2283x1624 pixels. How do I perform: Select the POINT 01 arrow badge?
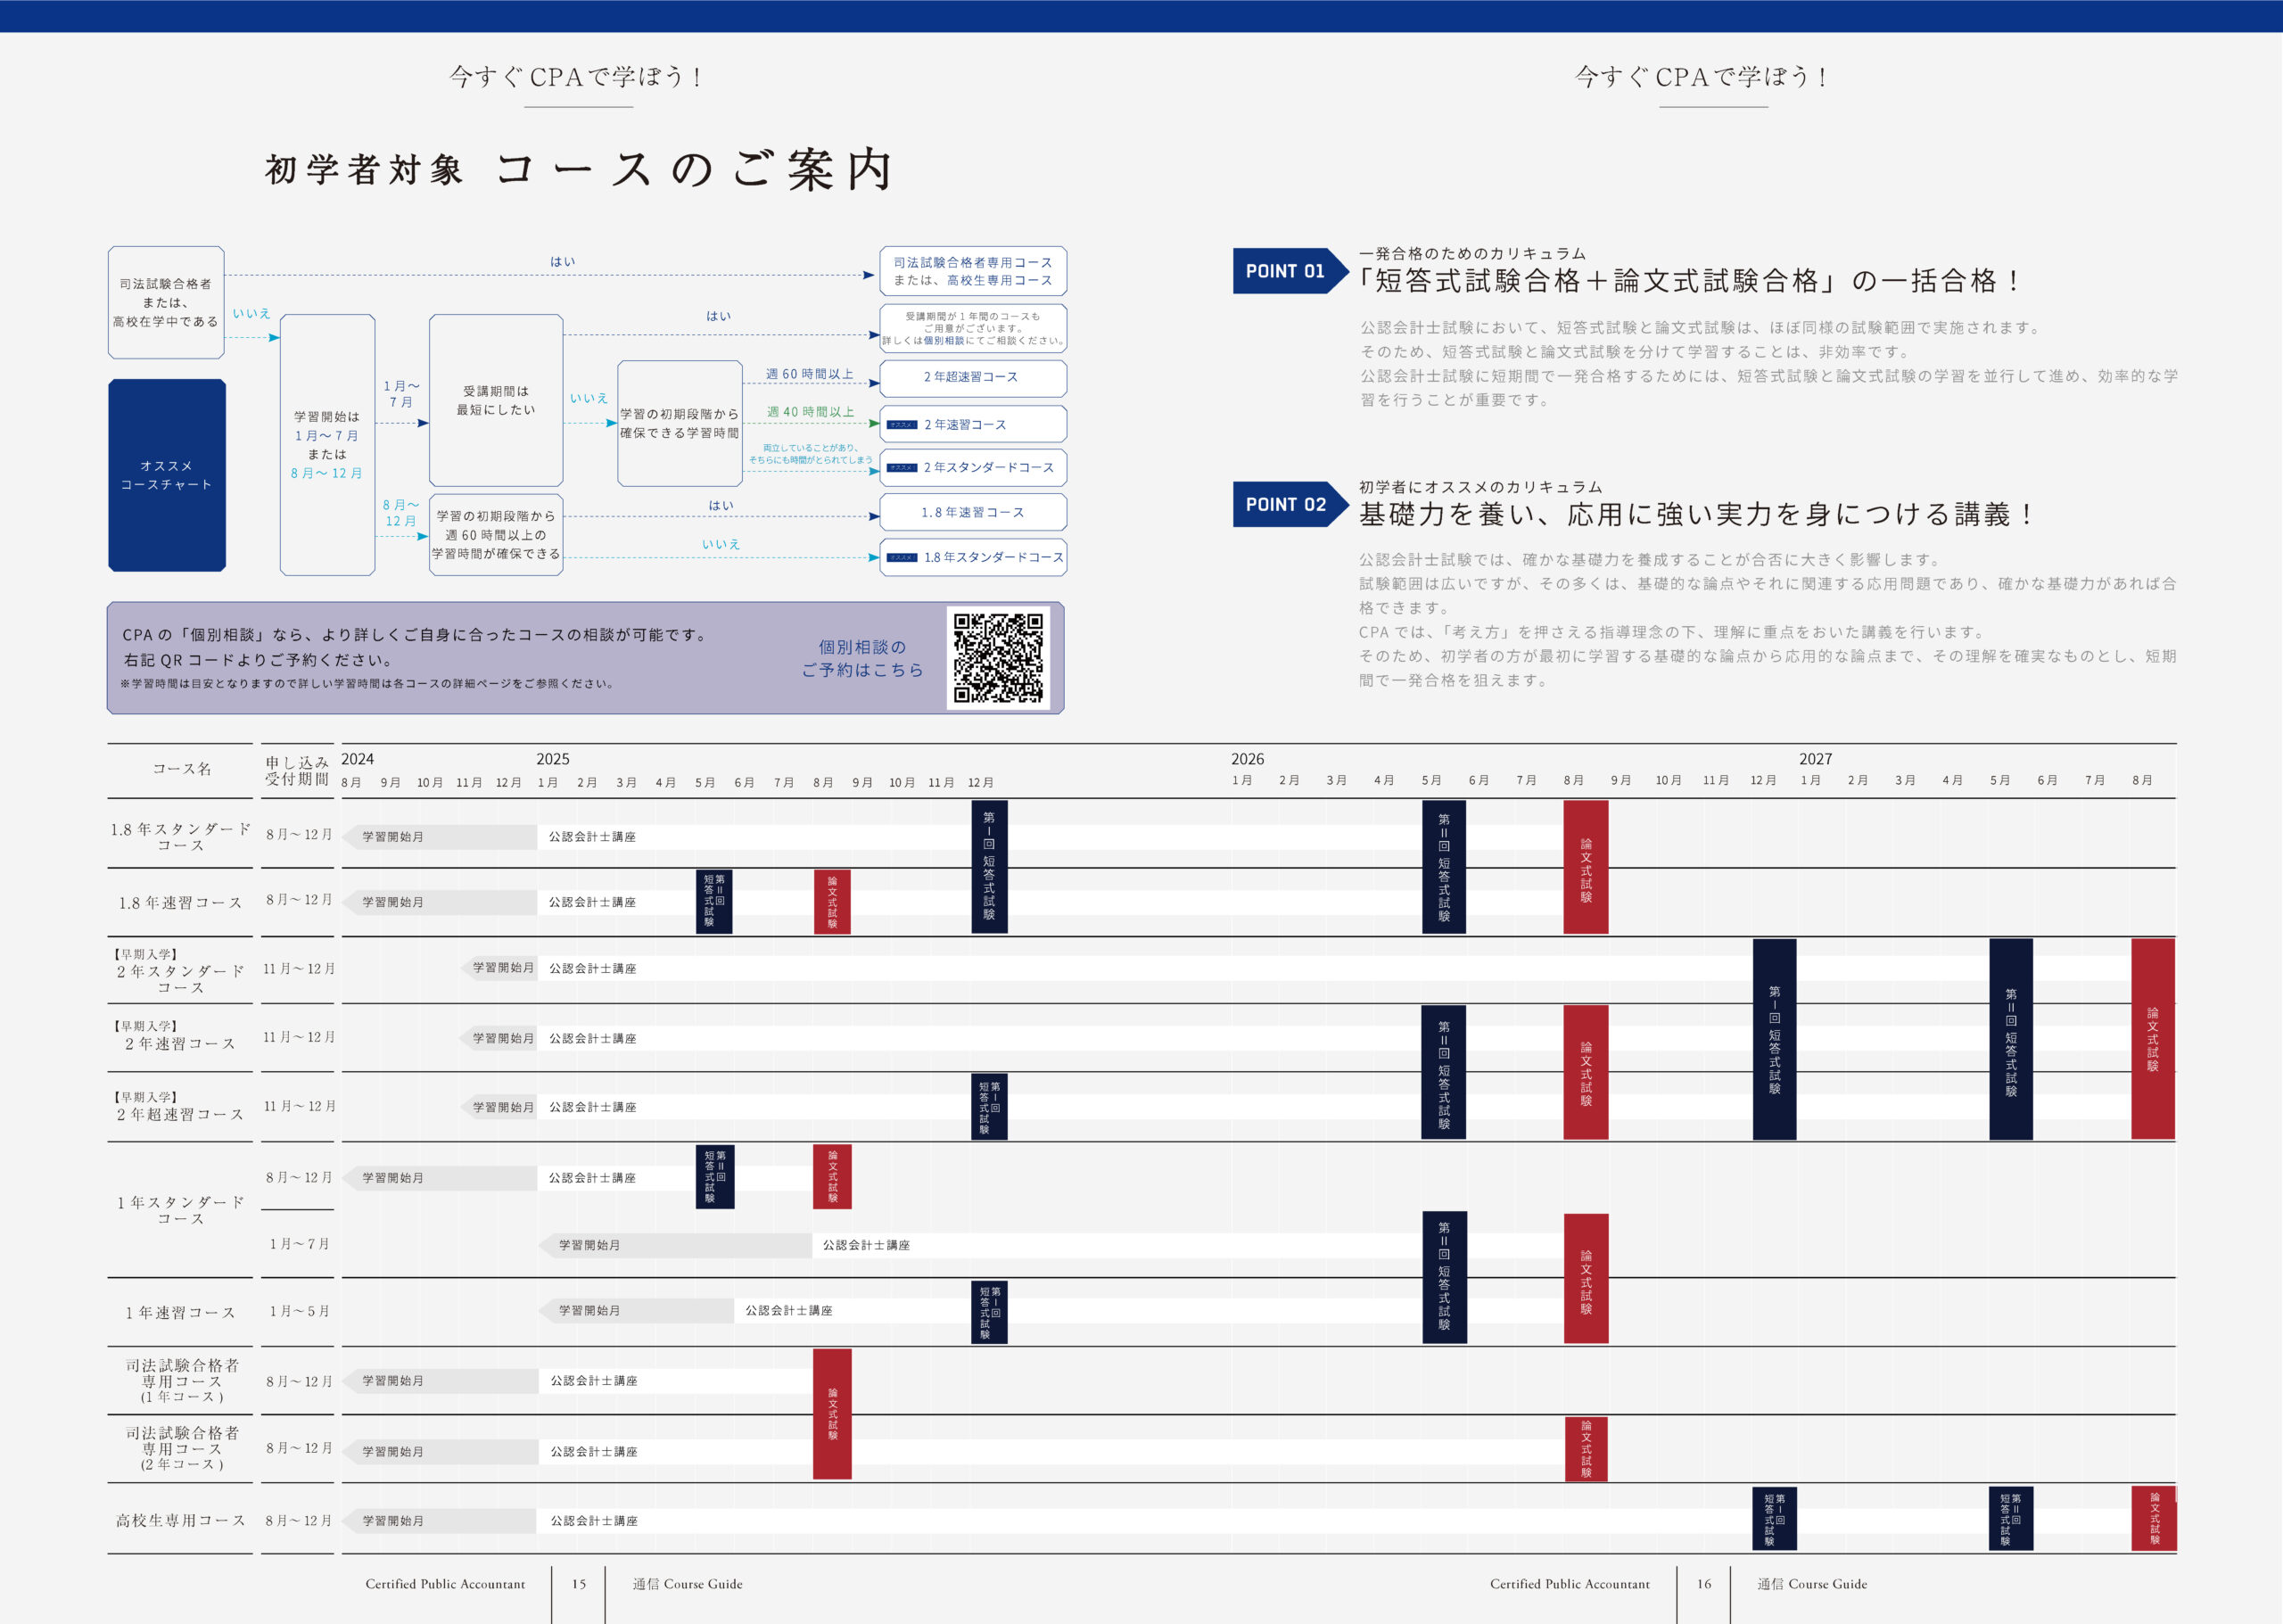pos(1290,271)
